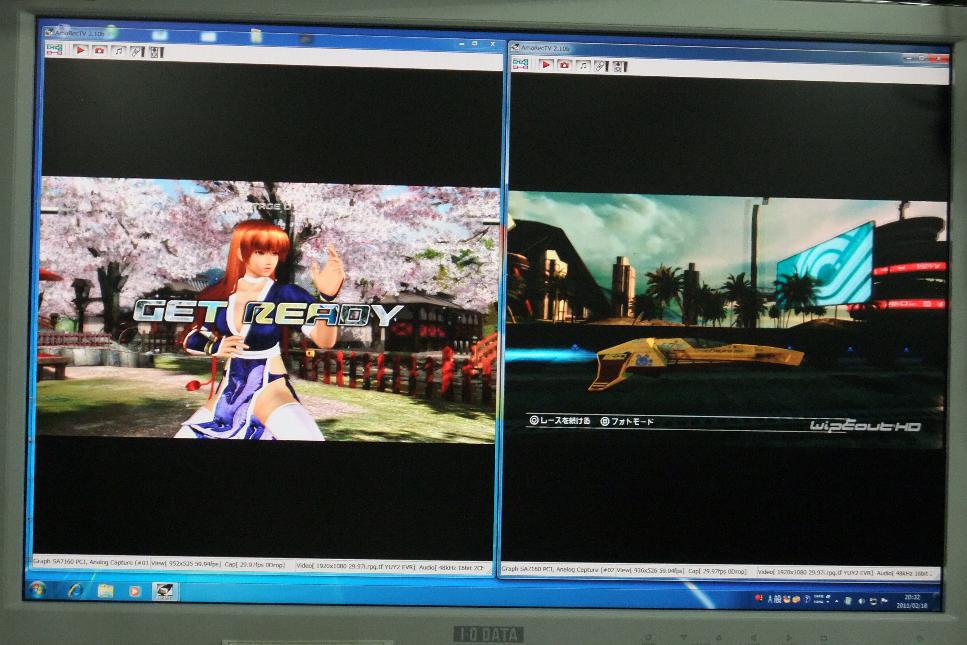Screen dimensions: 967x645
Task: Click the IME language bar 'A' indicator in the tray
Action: click(770, 599)
